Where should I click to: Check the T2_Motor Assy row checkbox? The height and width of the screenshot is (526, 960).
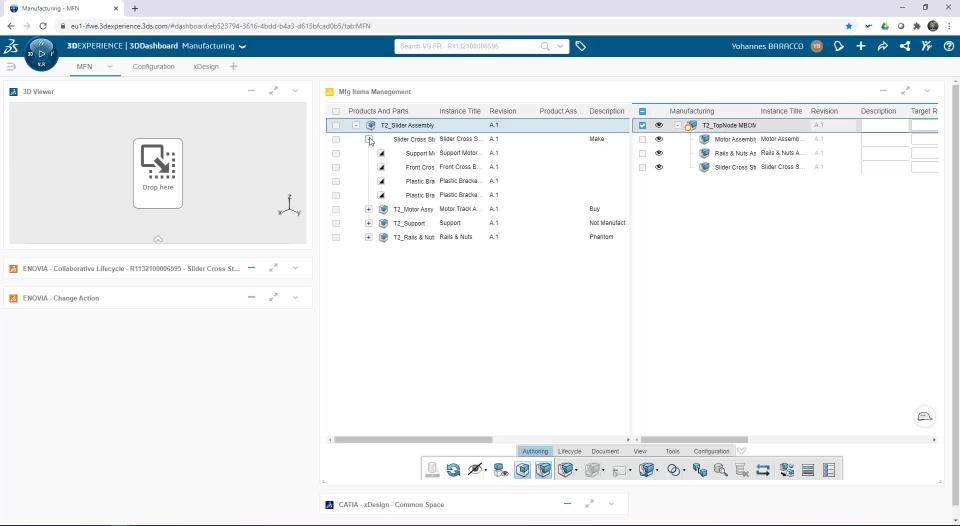336,209
